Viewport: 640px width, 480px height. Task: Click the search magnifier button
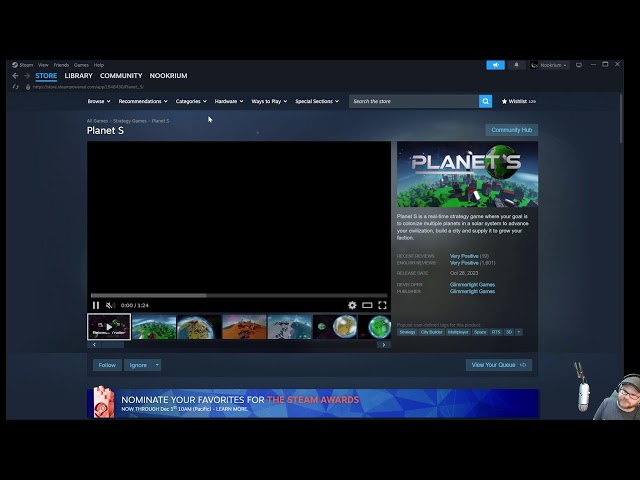pos(485,101)
